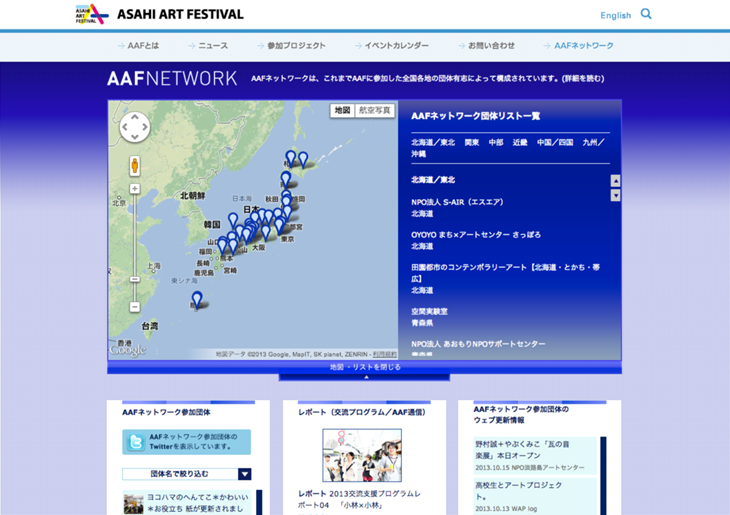Switch site language to English
The width and height of the screenshot is (730, 515).
tap(615, 15)
